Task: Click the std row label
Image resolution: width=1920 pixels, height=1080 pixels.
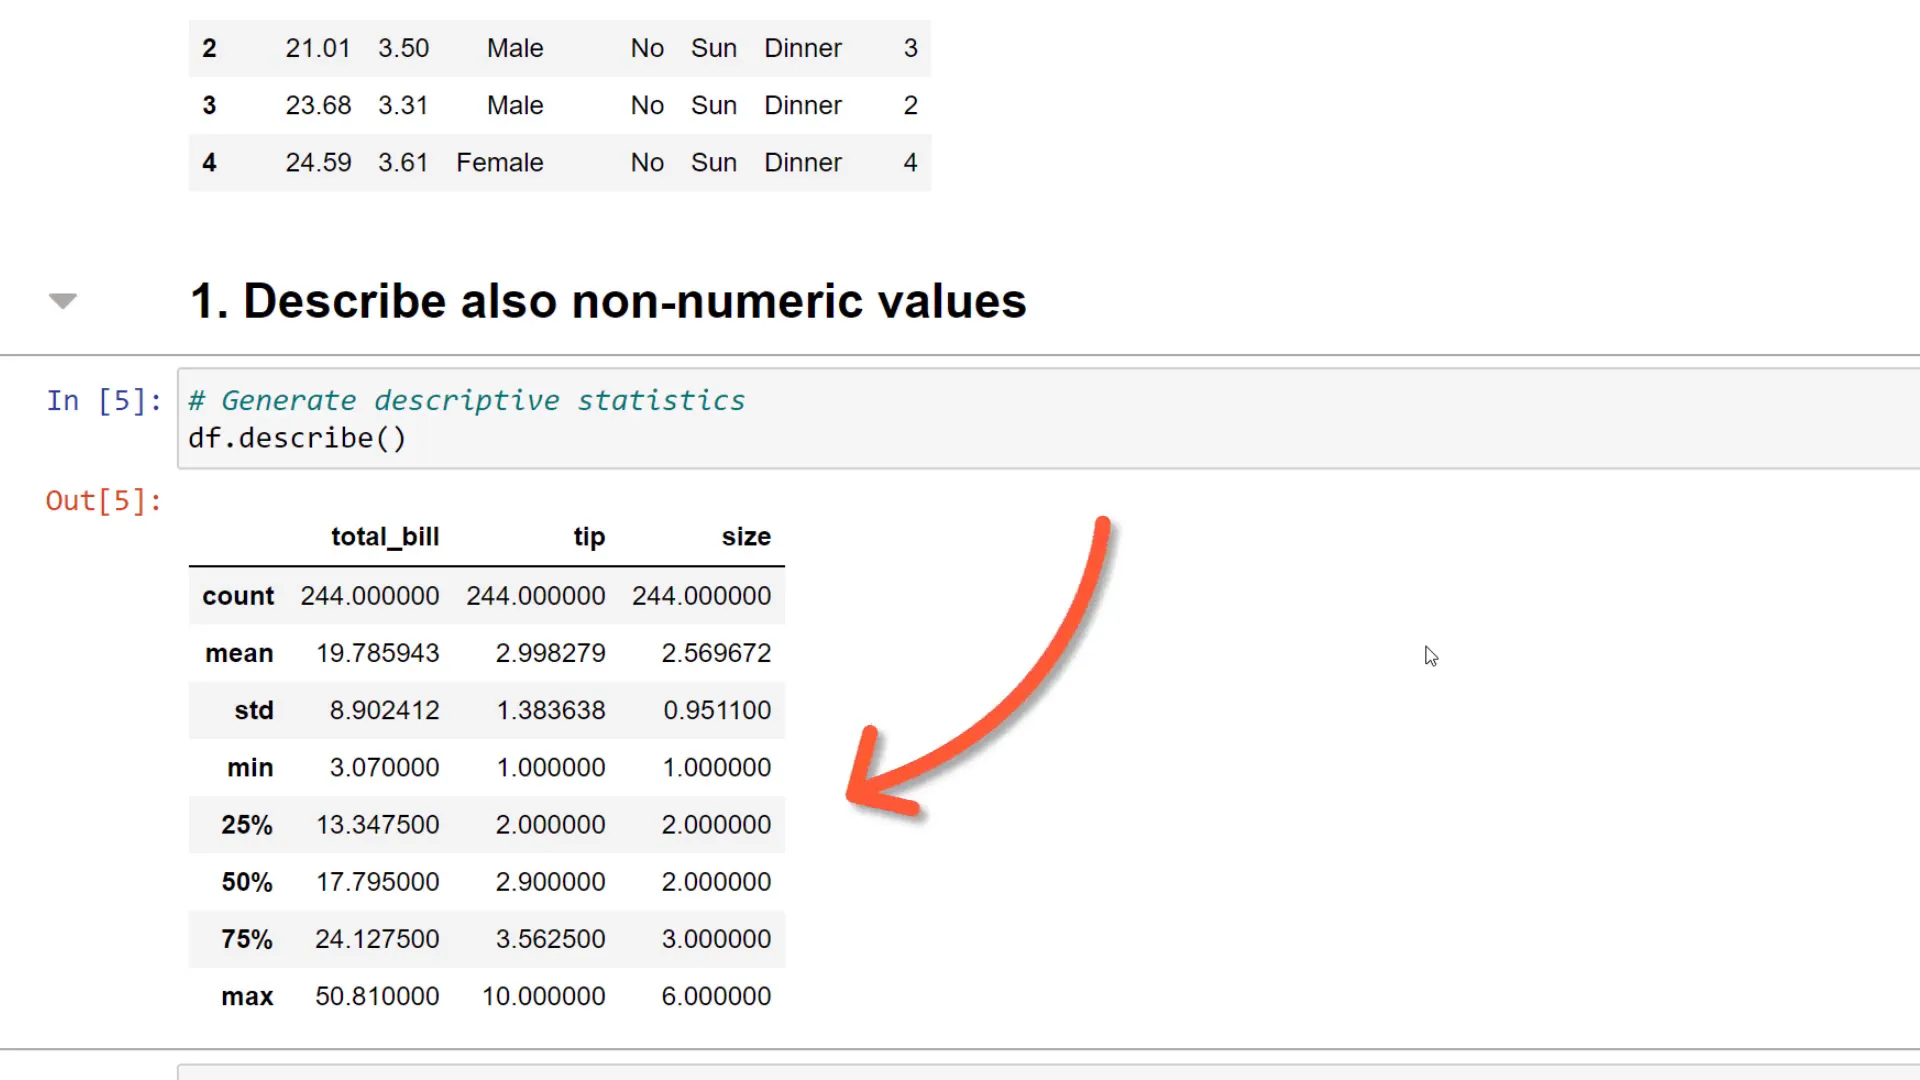Action: pos(254,710)
